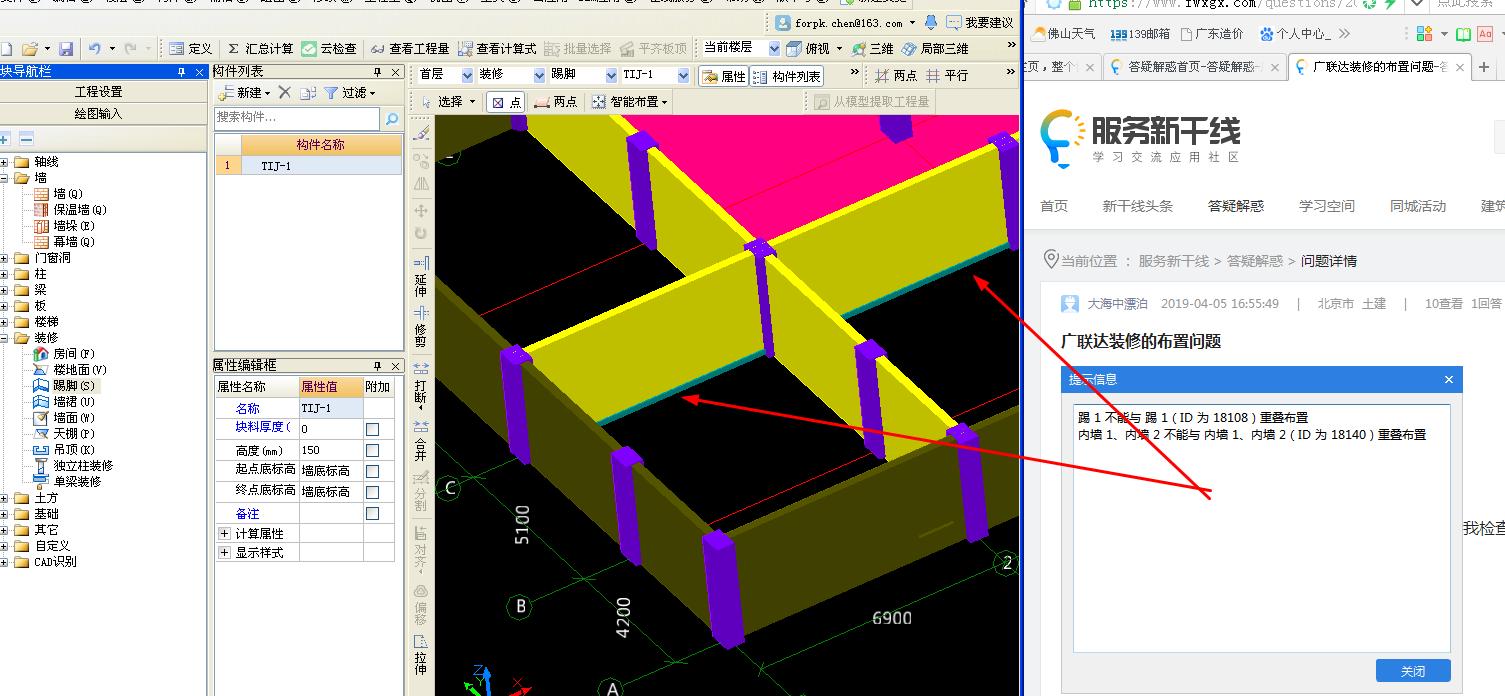Check 附加 box for 块料厚度 row
Screen dimensions: 1505x696
(x=372, y=428)
